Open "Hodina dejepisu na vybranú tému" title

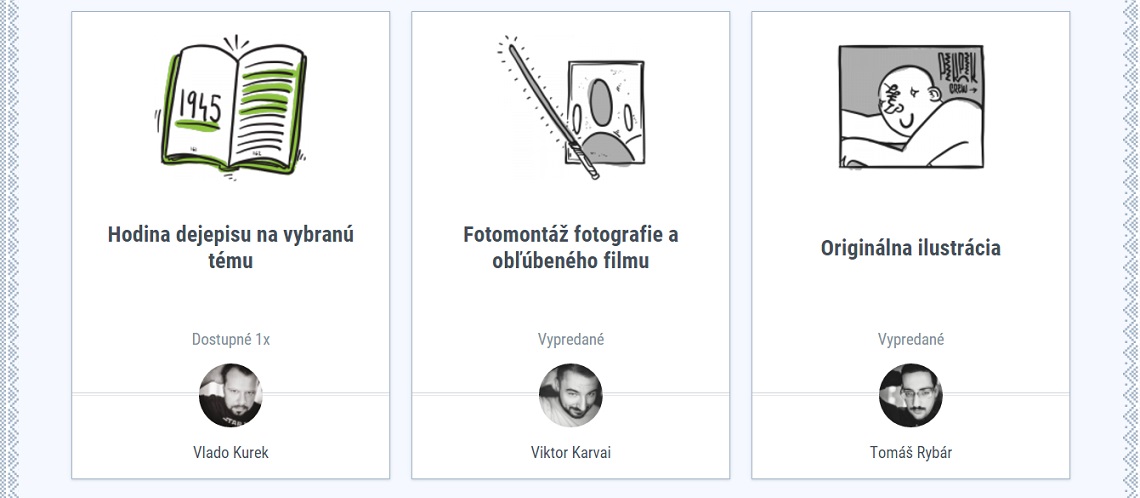[x=231, y=248]
